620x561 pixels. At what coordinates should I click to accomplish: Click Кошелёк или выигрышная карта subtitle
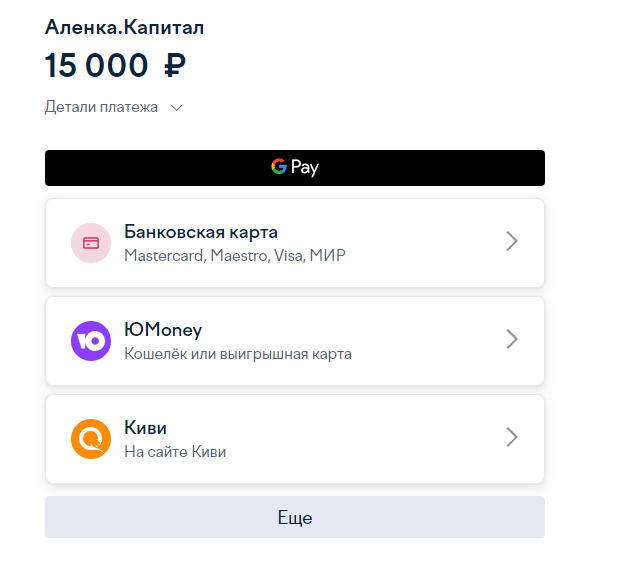pos(238,354)
